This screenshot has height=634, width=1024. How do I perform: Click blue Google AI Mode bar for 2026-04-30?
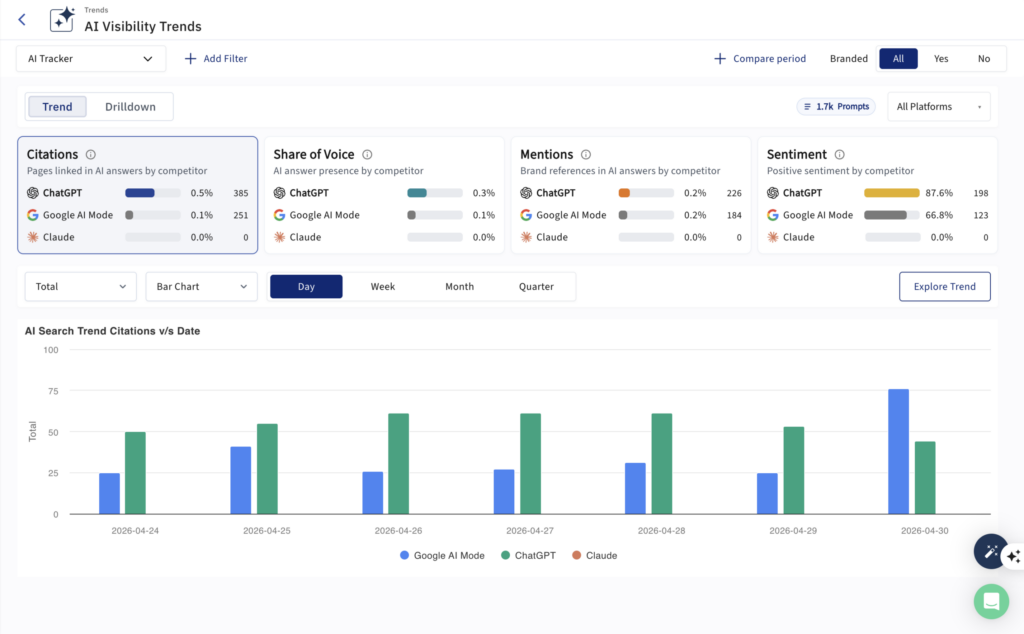point(899,451)
